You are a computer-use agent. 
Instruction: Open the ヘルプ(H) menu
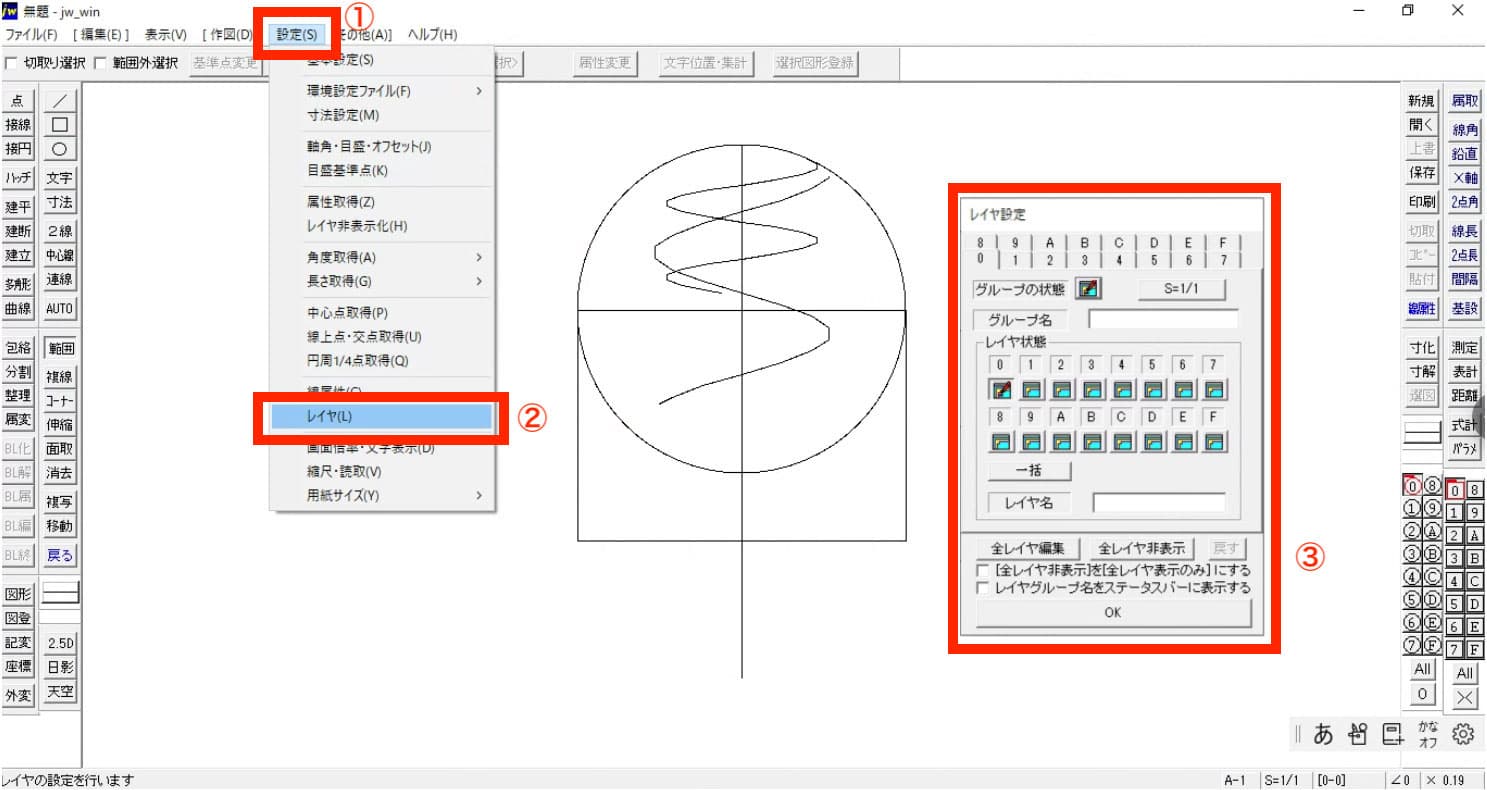[433, 35]
